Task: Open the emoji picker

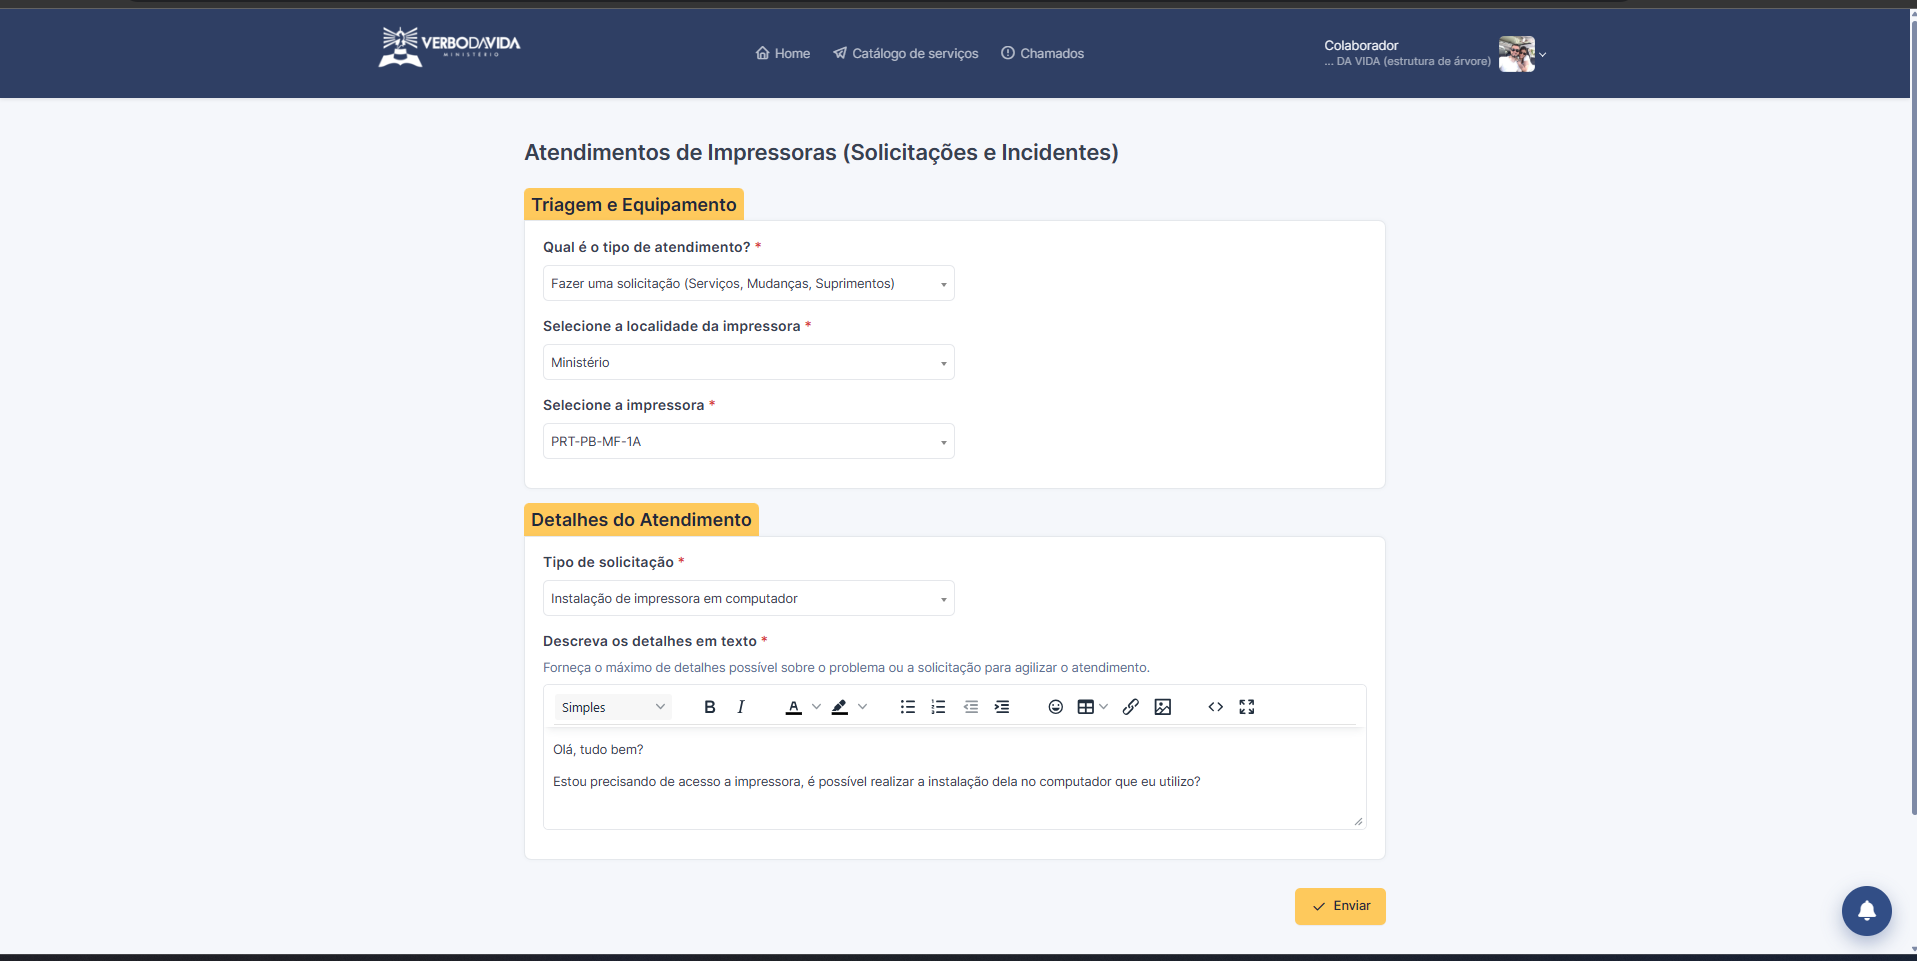Action: tap(1055, 707)
